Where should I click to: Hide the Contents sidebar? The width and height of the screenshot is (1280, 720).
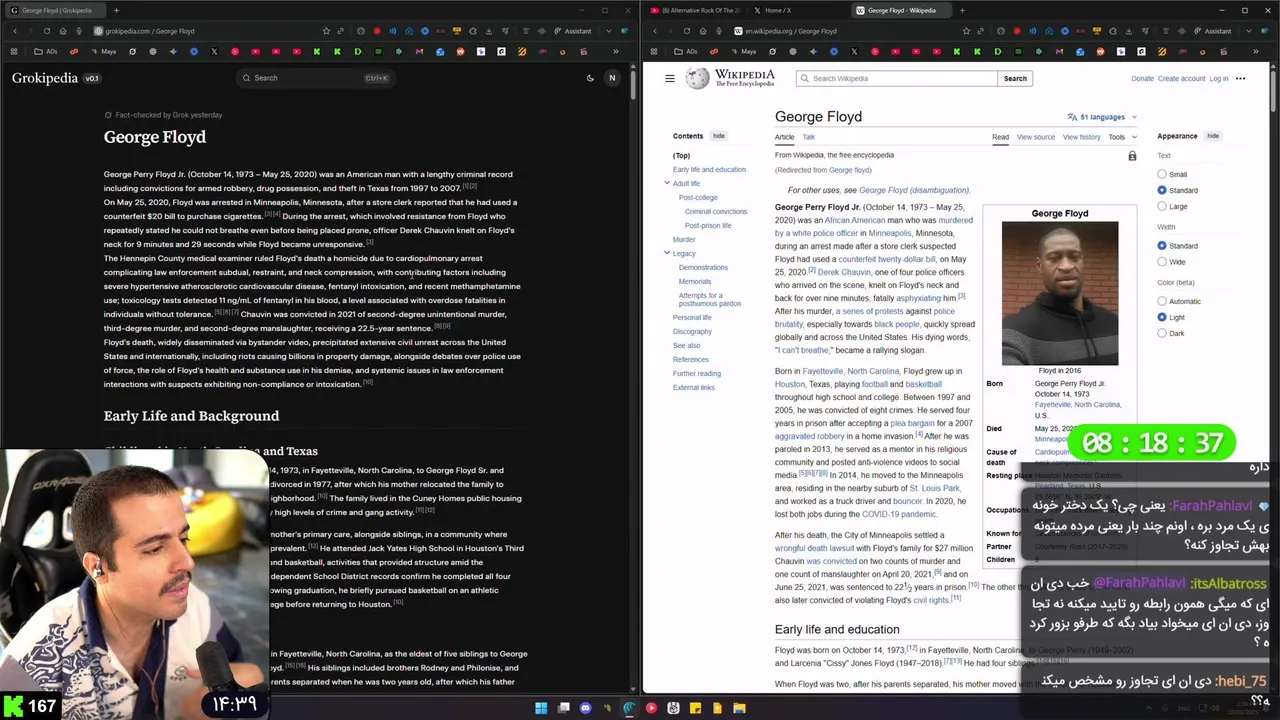(718, 136)
